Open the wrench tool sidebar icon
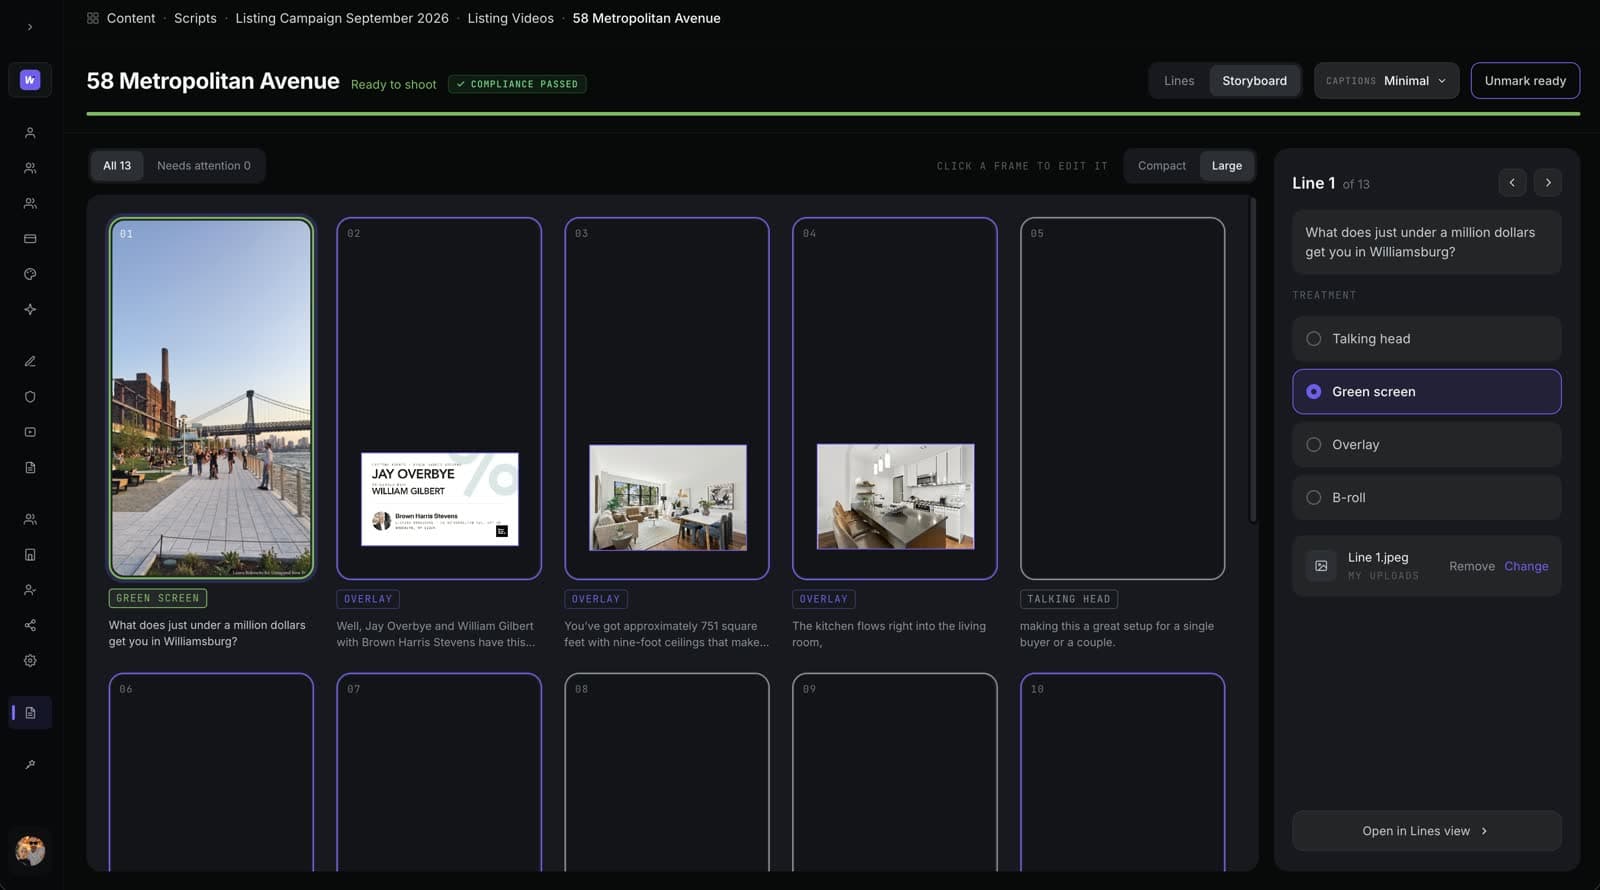The width and height of the screenshot is (1600, 890). [30, 765]
